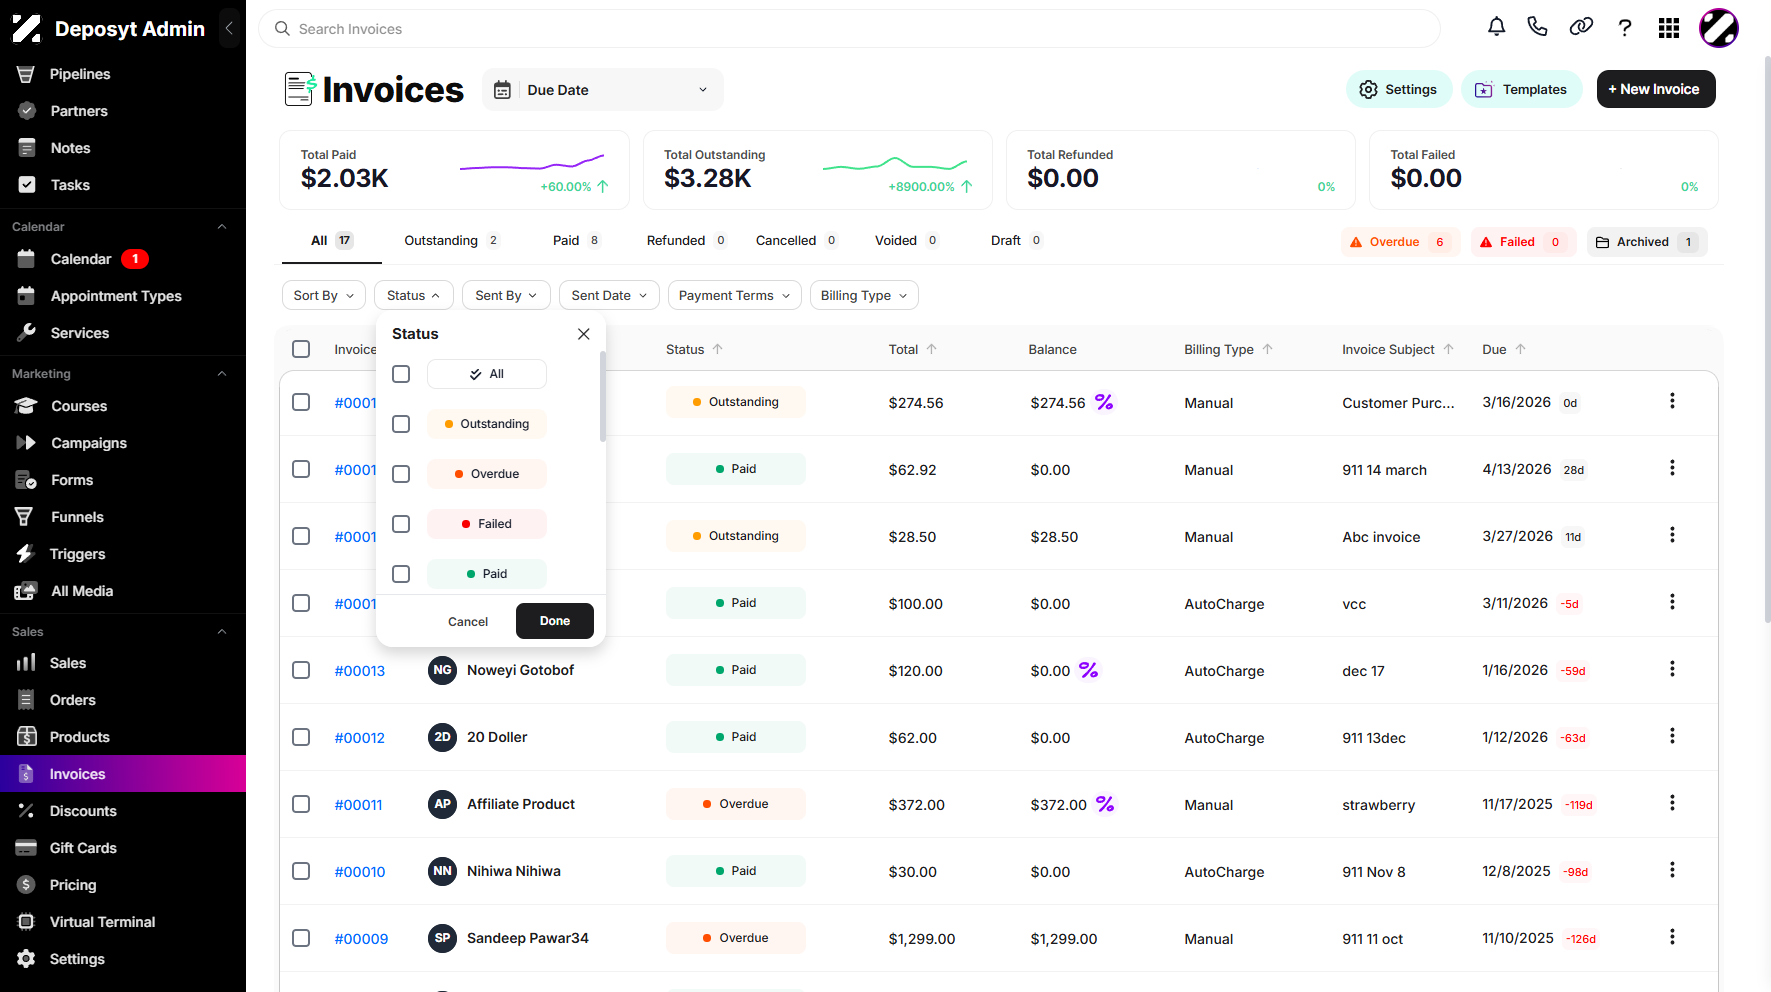Open the apps grid menu
This screenshot has height=992, width=1771.
tap(1669, 28)
